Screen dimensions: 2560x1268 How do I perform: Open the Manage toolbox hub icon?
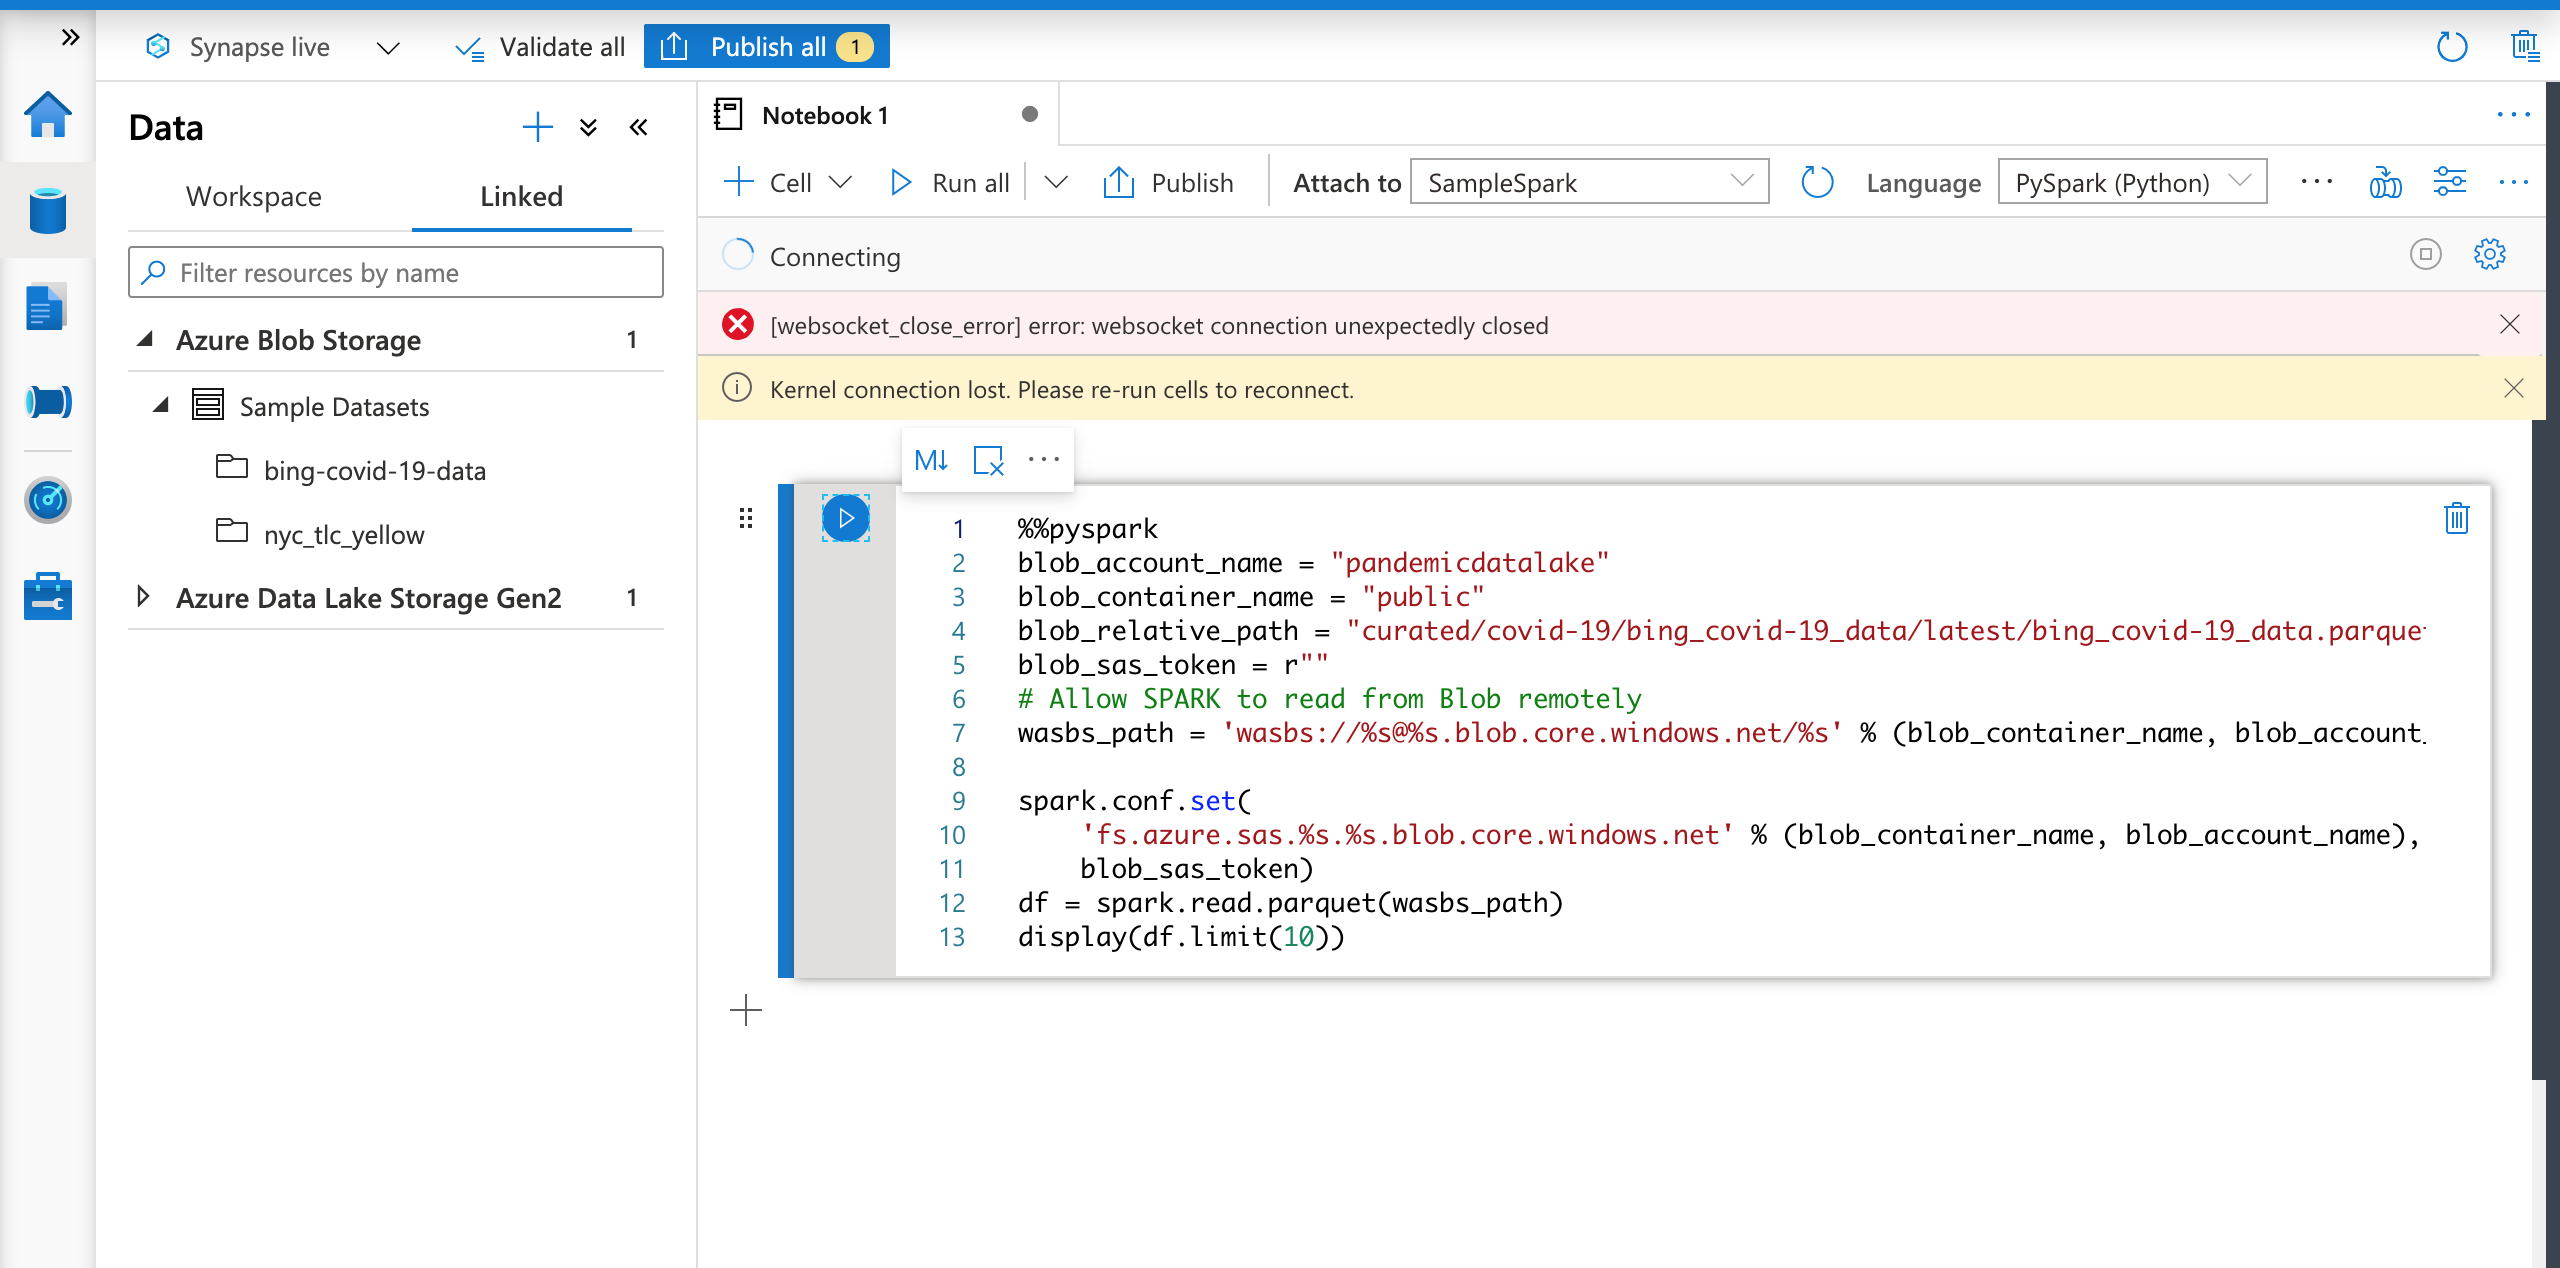[x=47, y=597]
